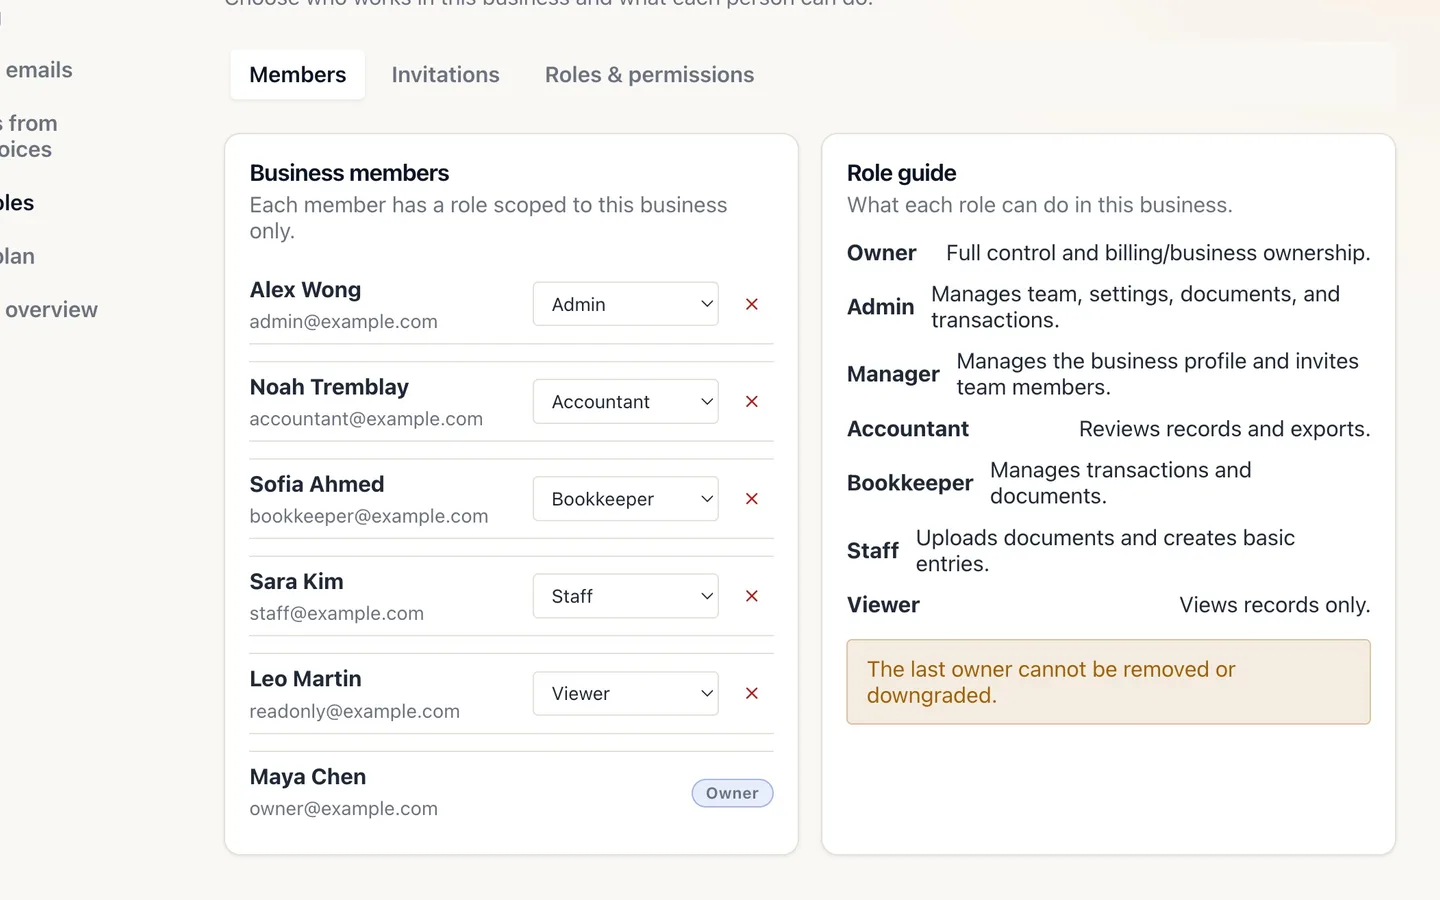Click "Views records only." description
1440x900 pixels.
coord(1275,605)
